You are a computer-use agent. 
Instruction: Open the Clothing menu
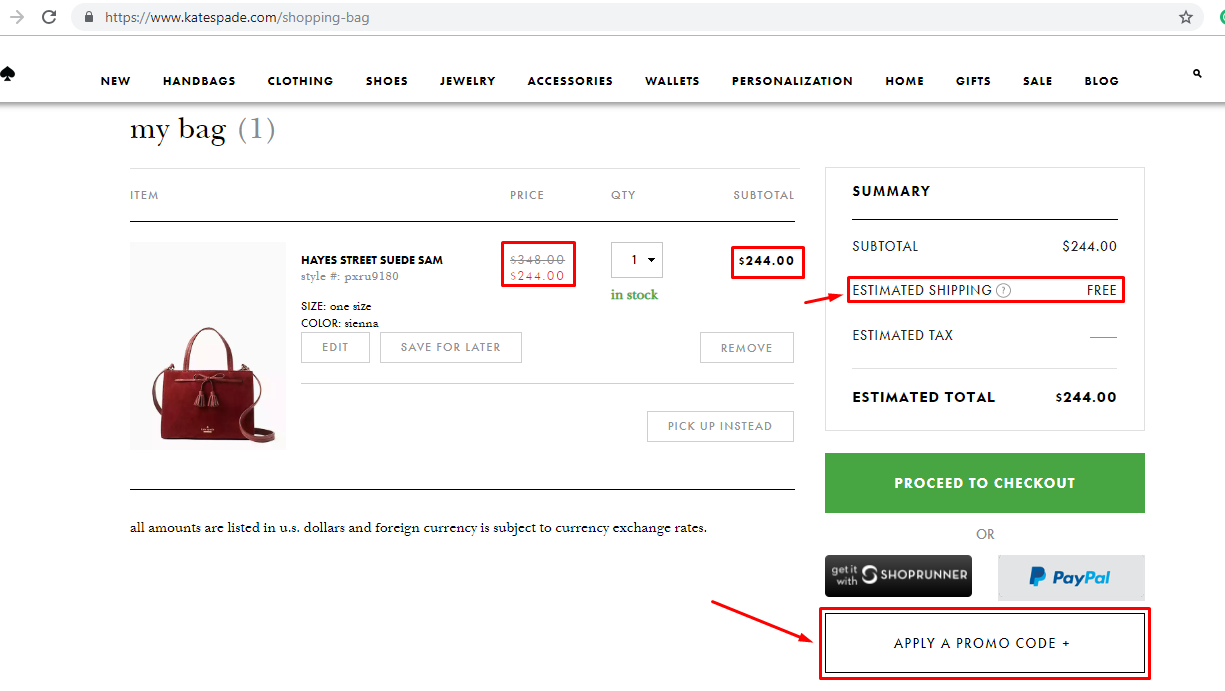click(301, 81)
